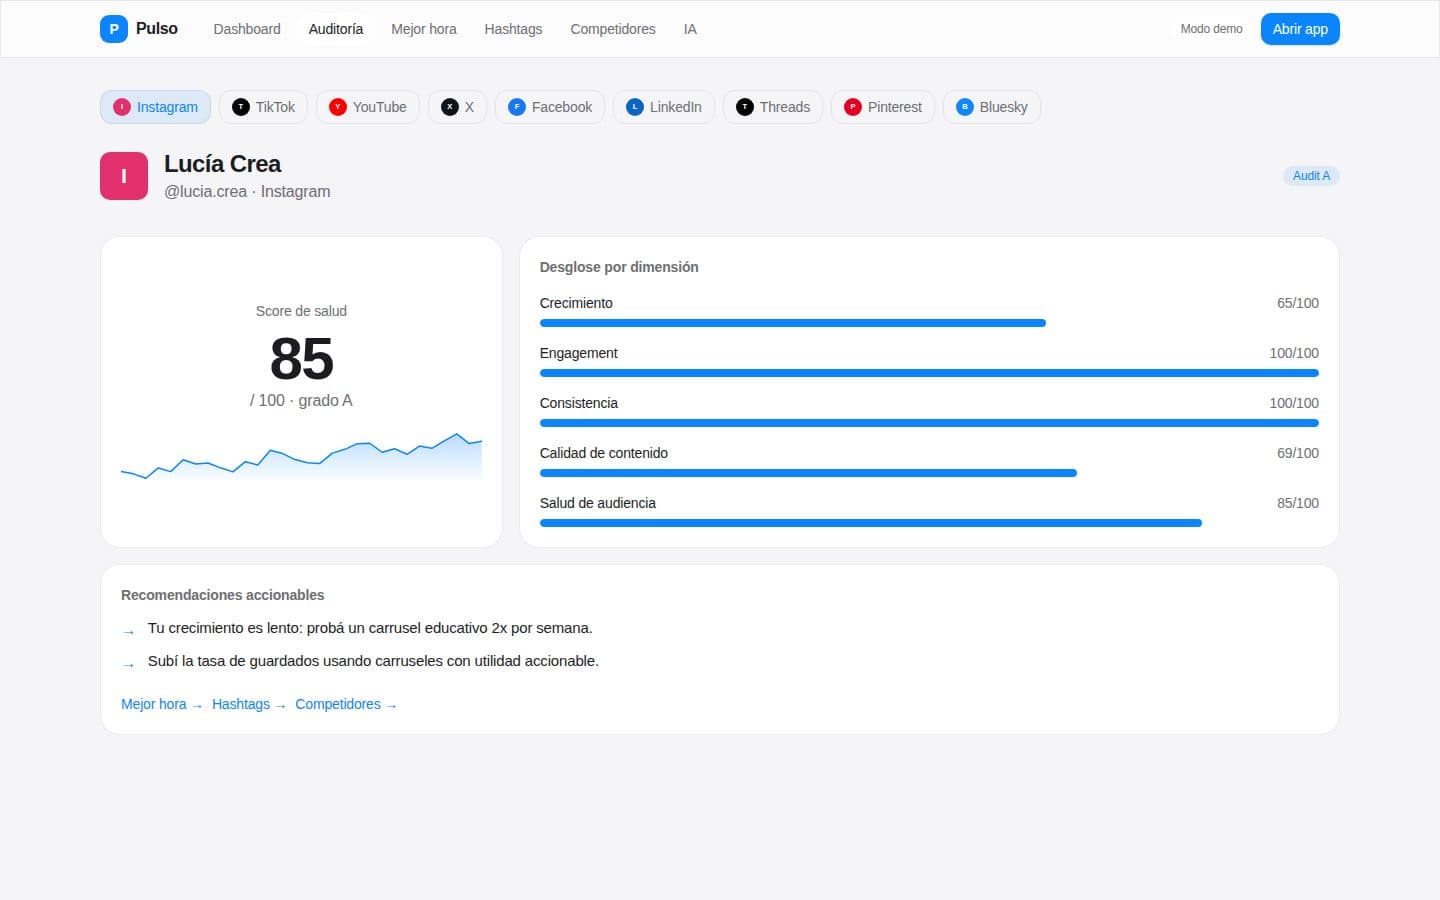Click the Mejor hora link in recommendations
The image size is (1440, 900).
pyautogui.click(x=162, y=704)
